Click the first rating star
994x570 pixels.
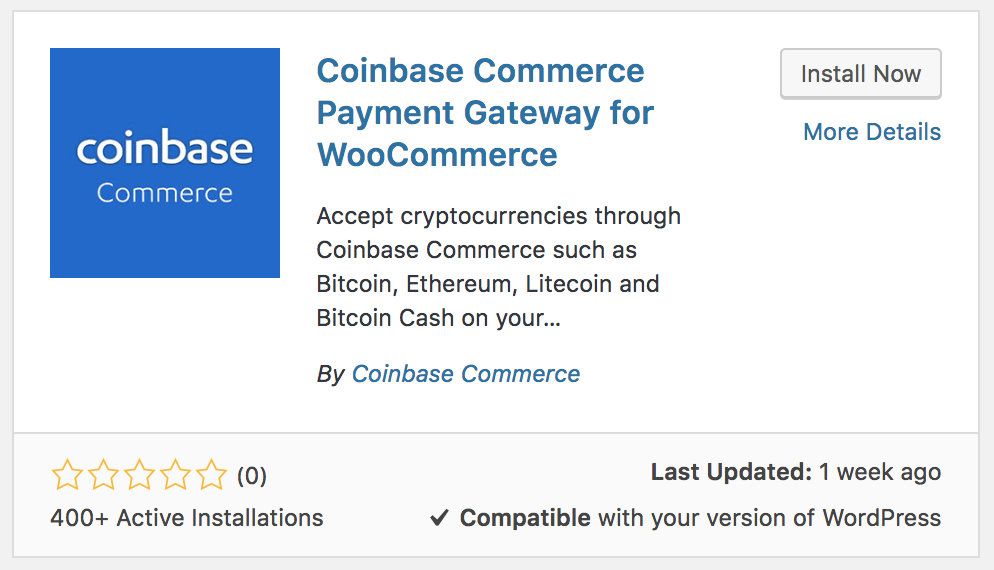pos(67,475)
